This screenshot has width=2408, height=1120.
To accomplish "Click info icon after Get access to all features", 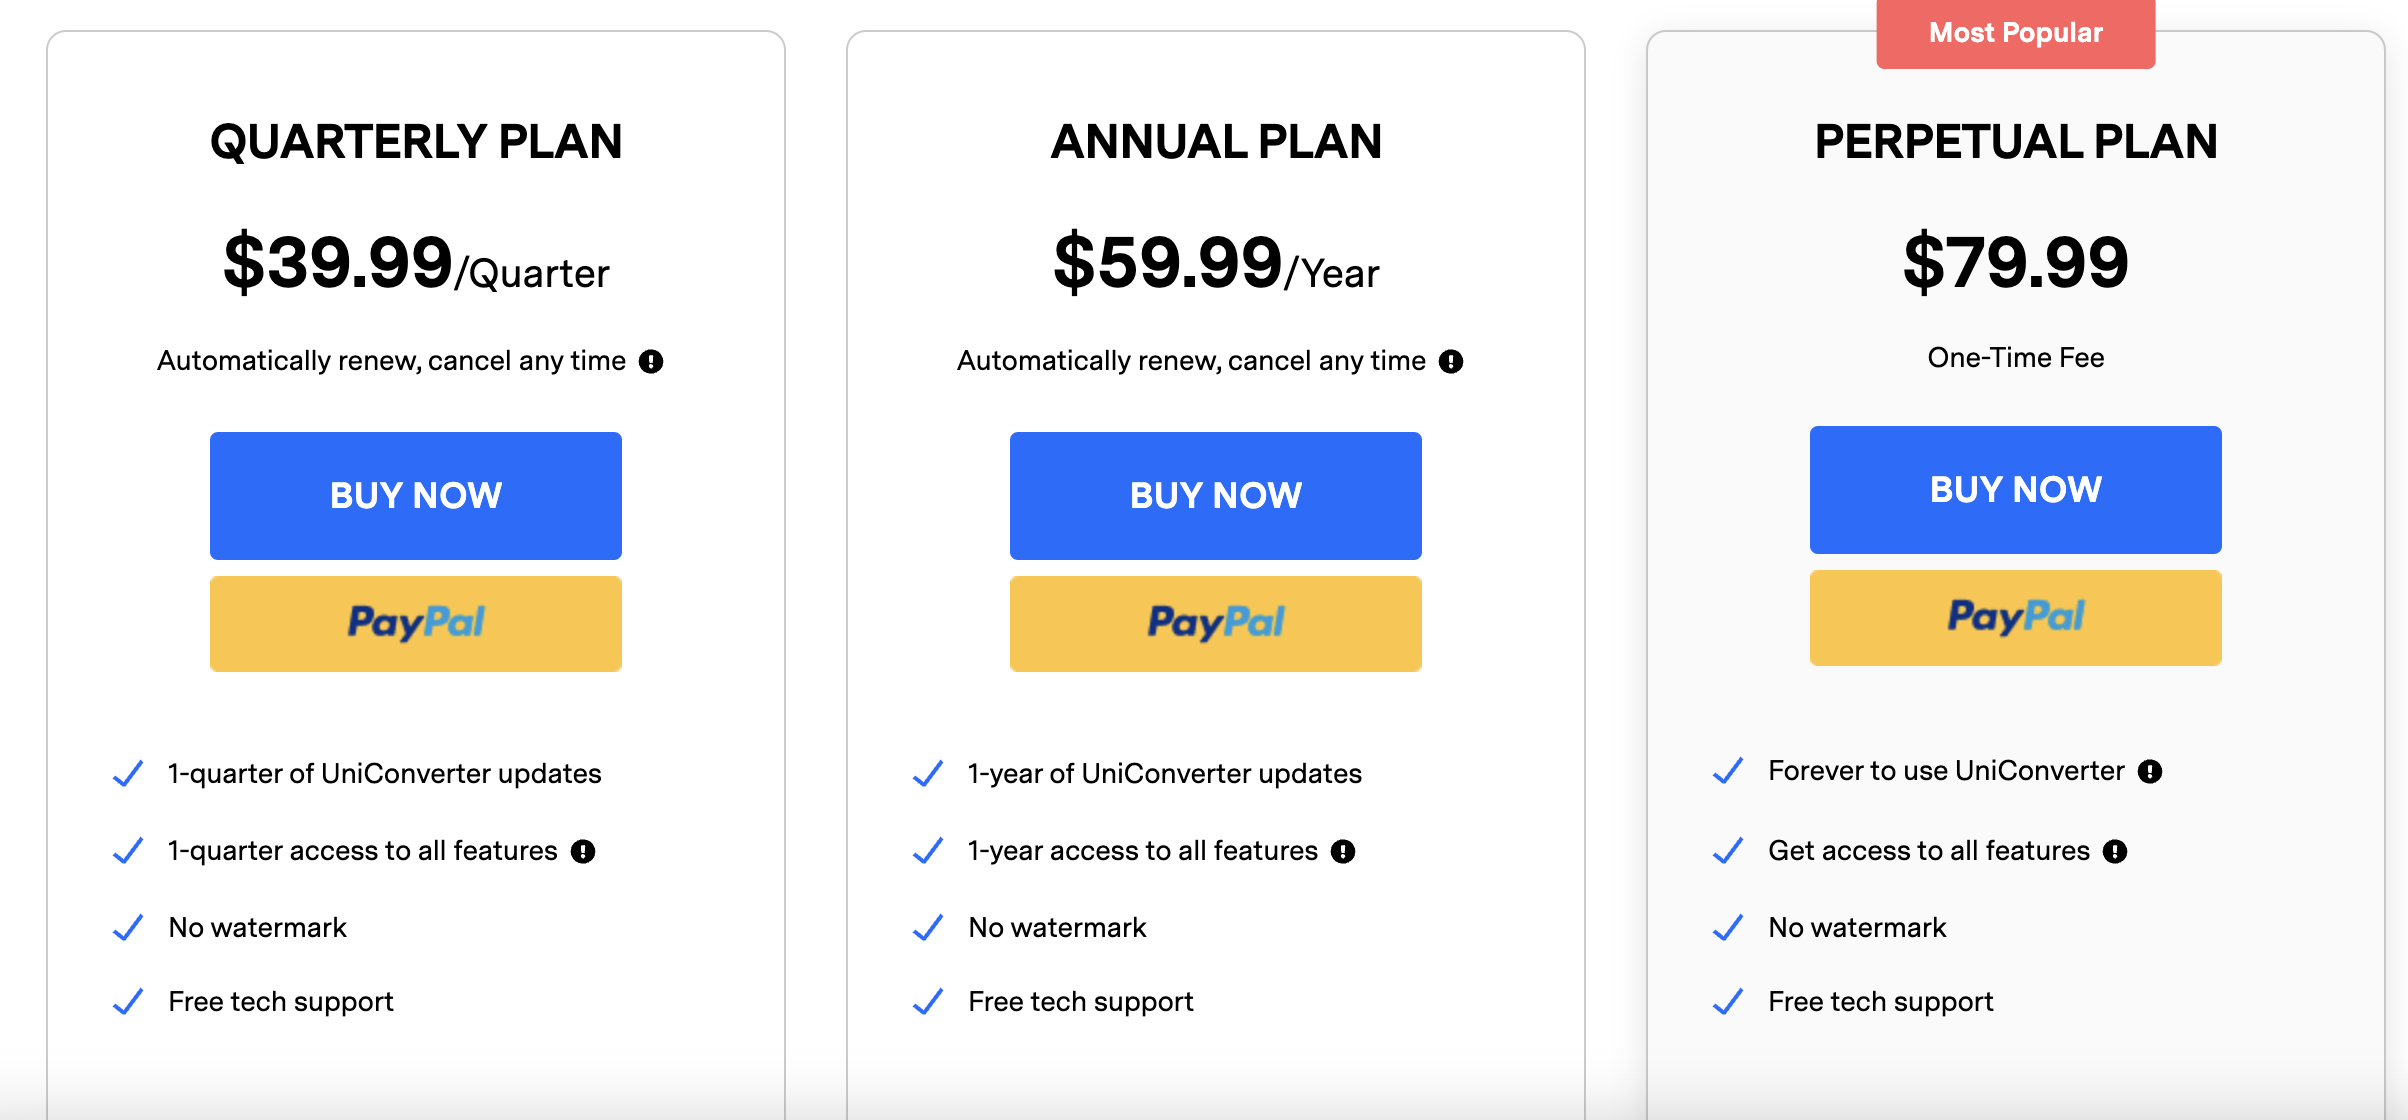I will [x=2115, y=851].
